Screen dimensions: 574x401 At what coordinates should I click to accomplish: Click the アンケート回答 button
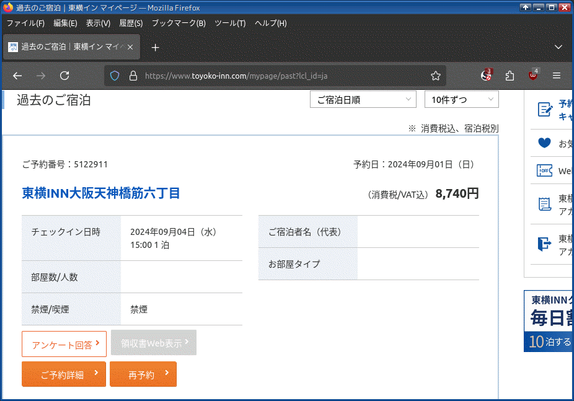pos(64,344)
